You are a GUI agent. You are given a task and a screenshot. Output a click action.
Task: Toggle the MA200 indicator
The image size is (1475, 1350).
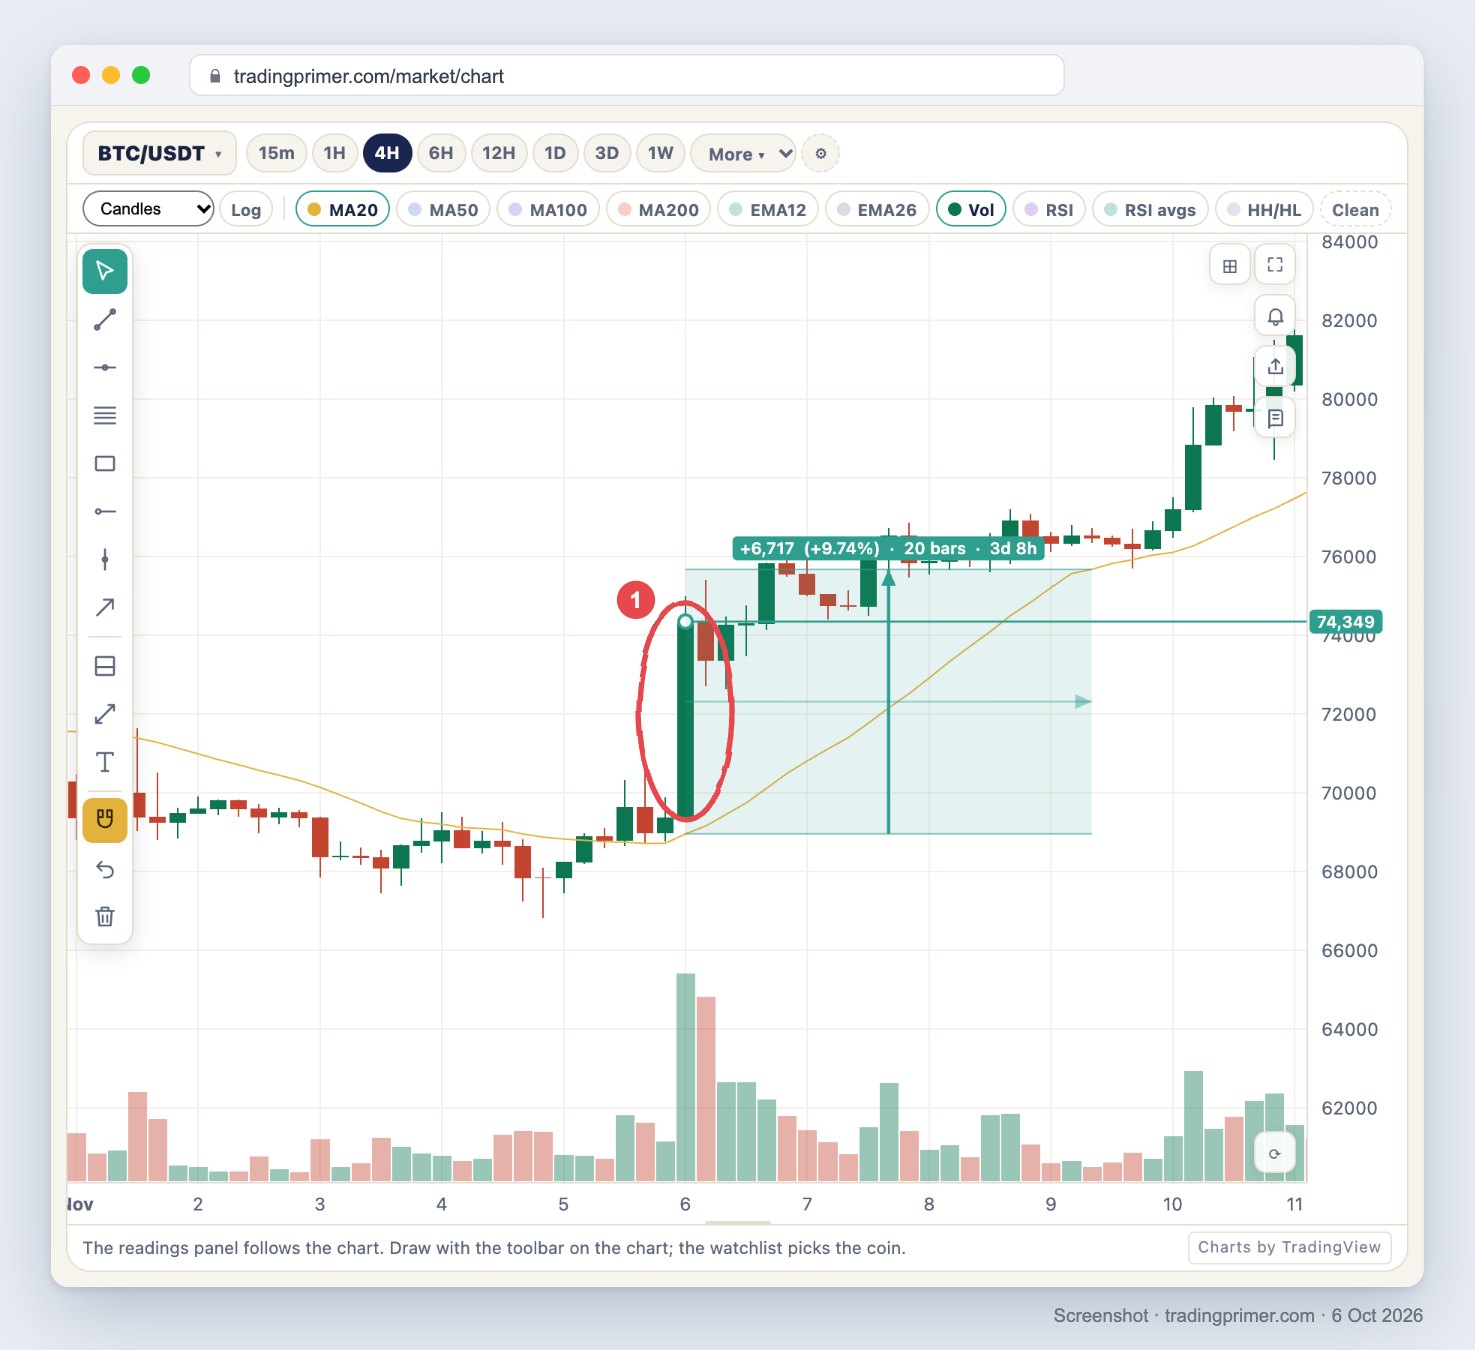pyautogui.click(x=659, y=209)
